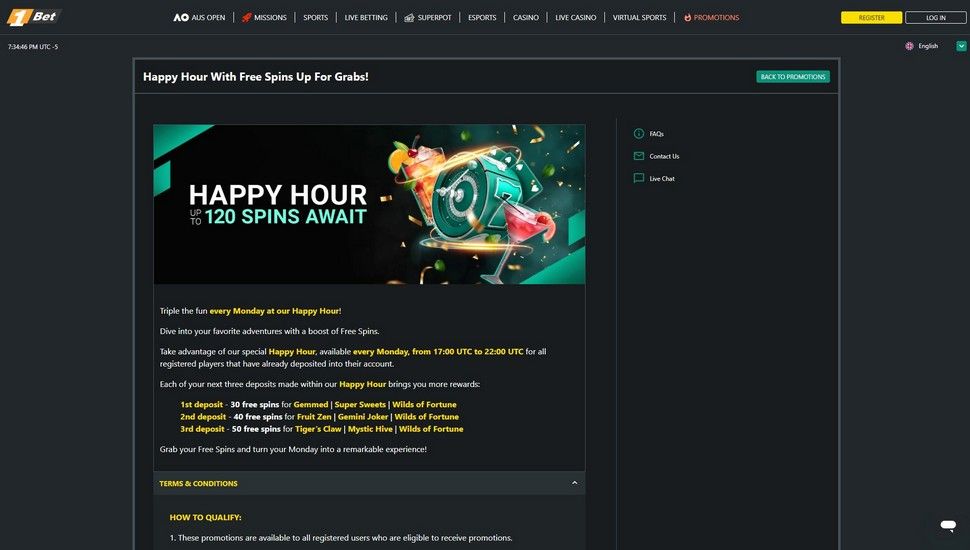The height and width of the screenshot is (550, 970).
Task: Click the FAQs info icon
Action: coord(639,134)
